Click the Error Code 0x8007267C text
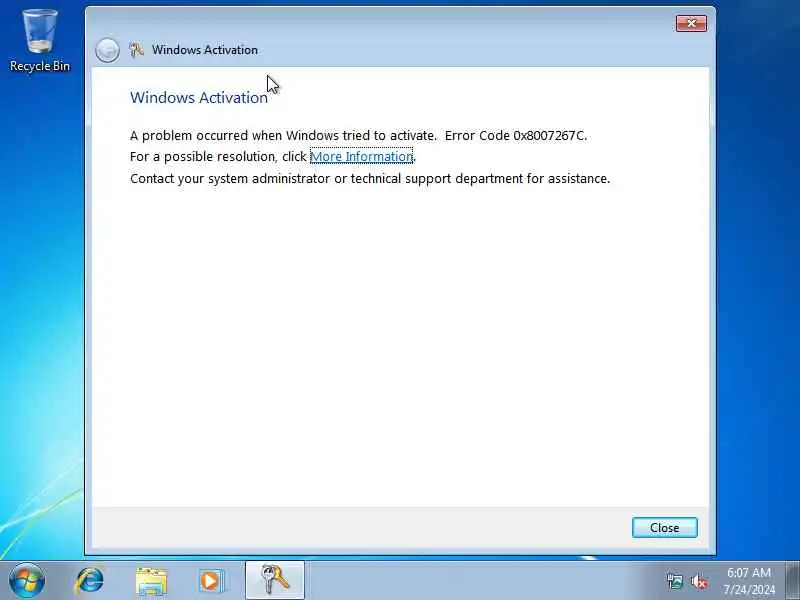 click(515, 136)
